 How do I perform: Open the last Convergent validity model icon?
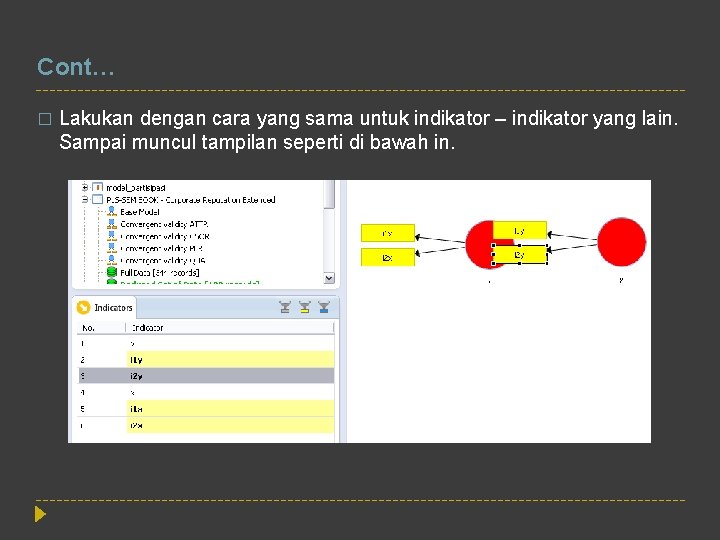(x=112, y=260)
